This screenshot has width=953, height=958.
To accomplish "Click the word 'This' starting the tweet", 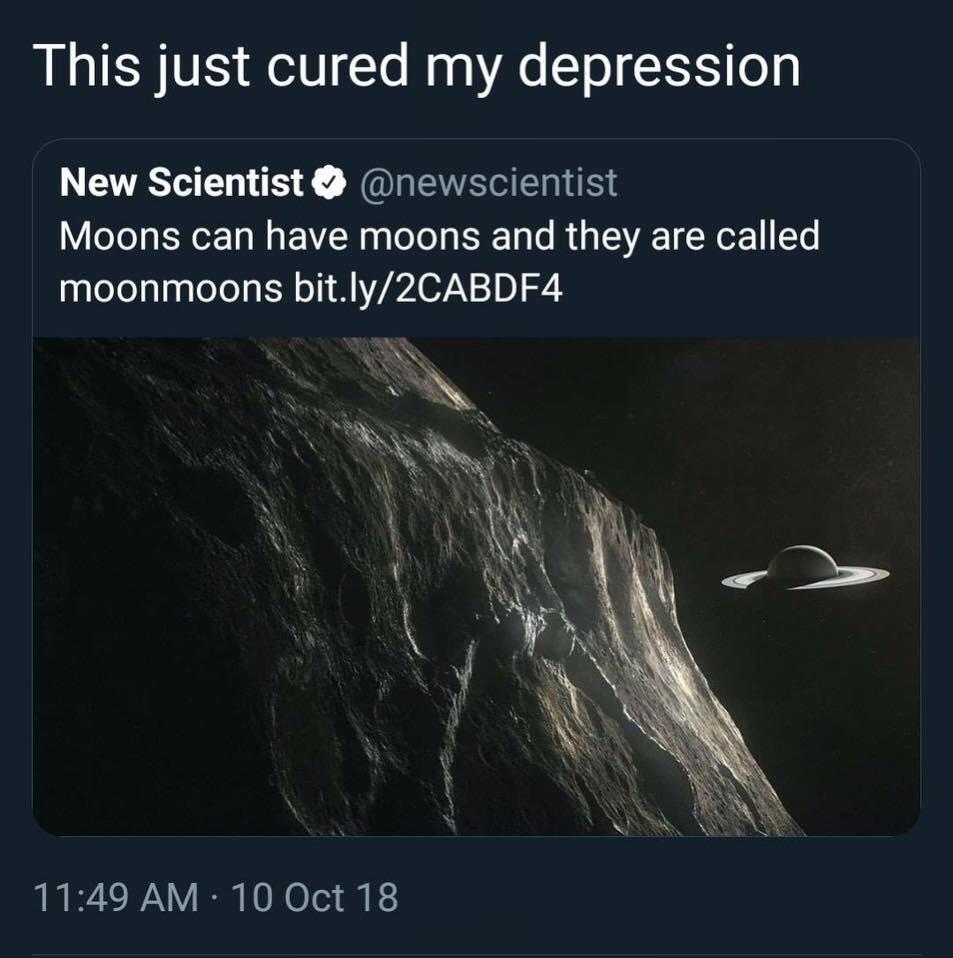I will 86,66.
